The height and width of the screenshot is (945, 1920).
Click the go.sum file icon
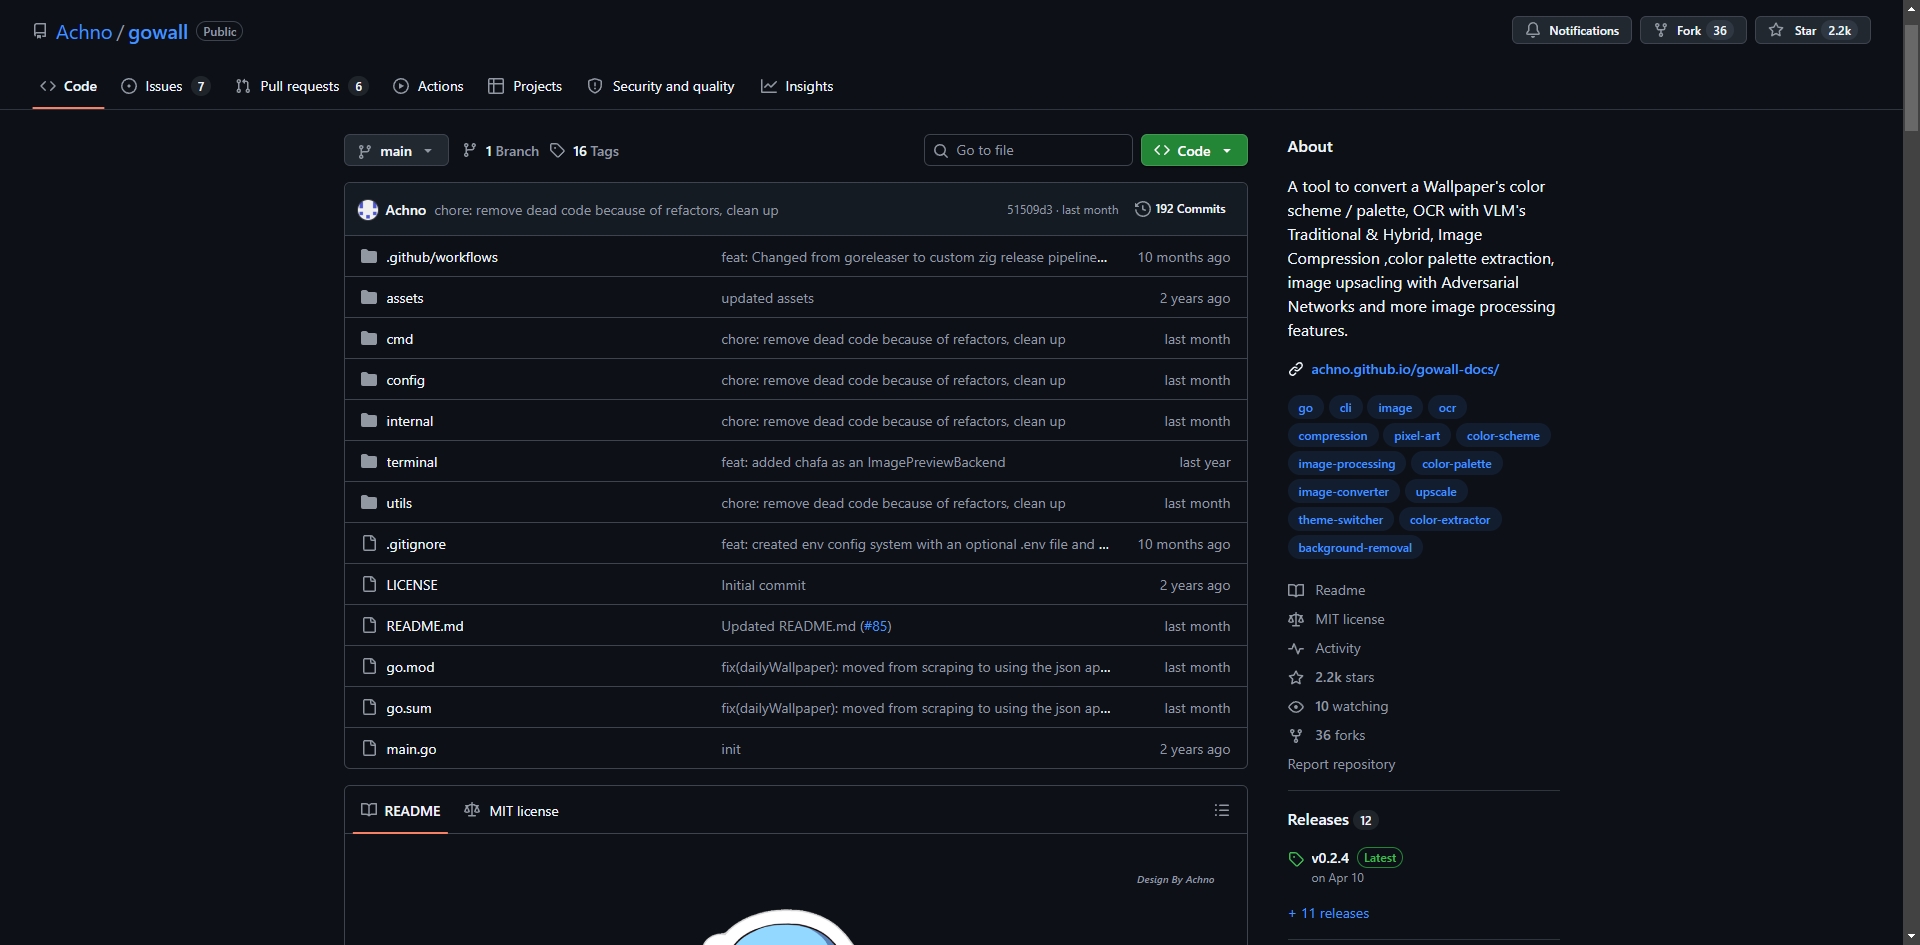point(369,708)
